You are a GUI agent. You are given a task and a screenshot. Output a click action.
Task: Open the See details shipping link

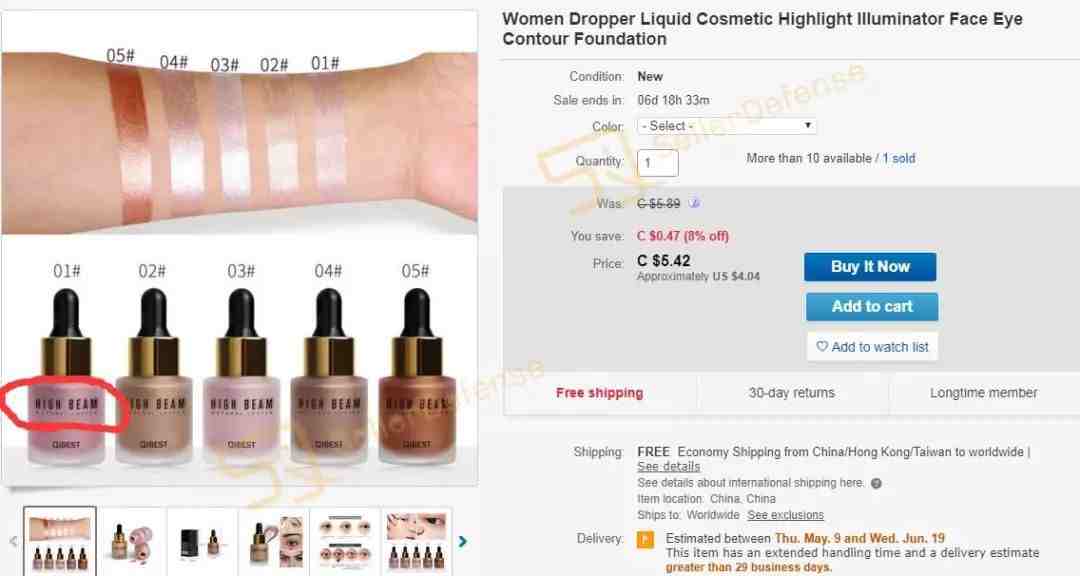668,466
